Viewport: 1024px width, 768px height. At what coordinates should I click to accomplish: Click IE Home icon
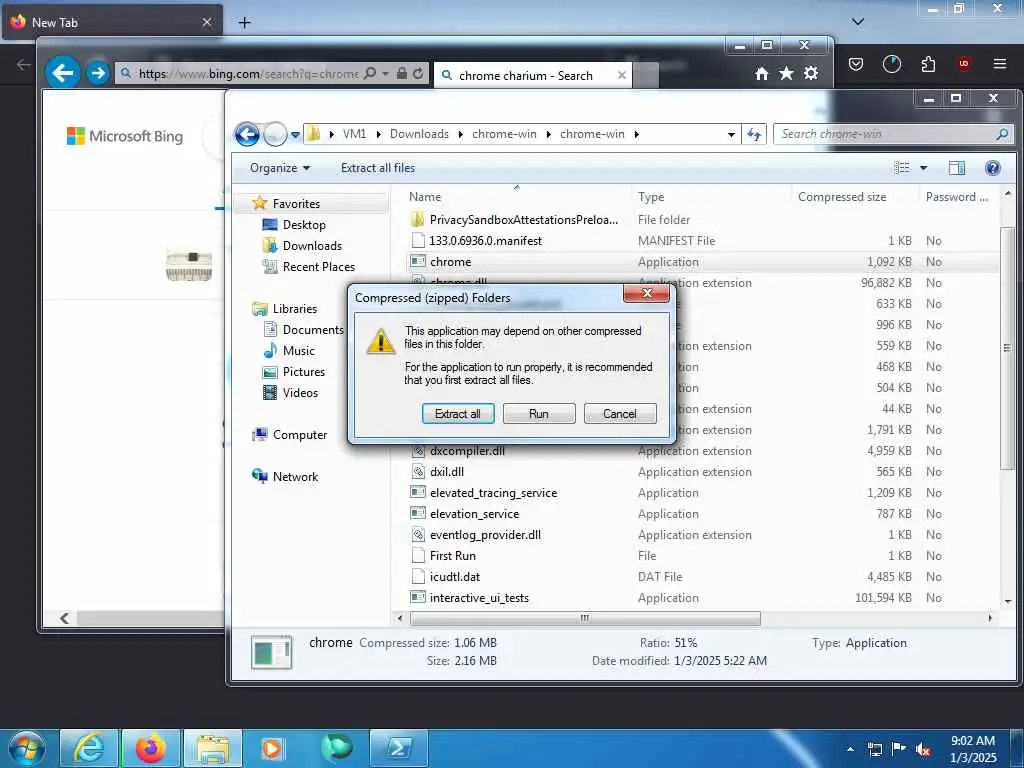pos(761,74)
